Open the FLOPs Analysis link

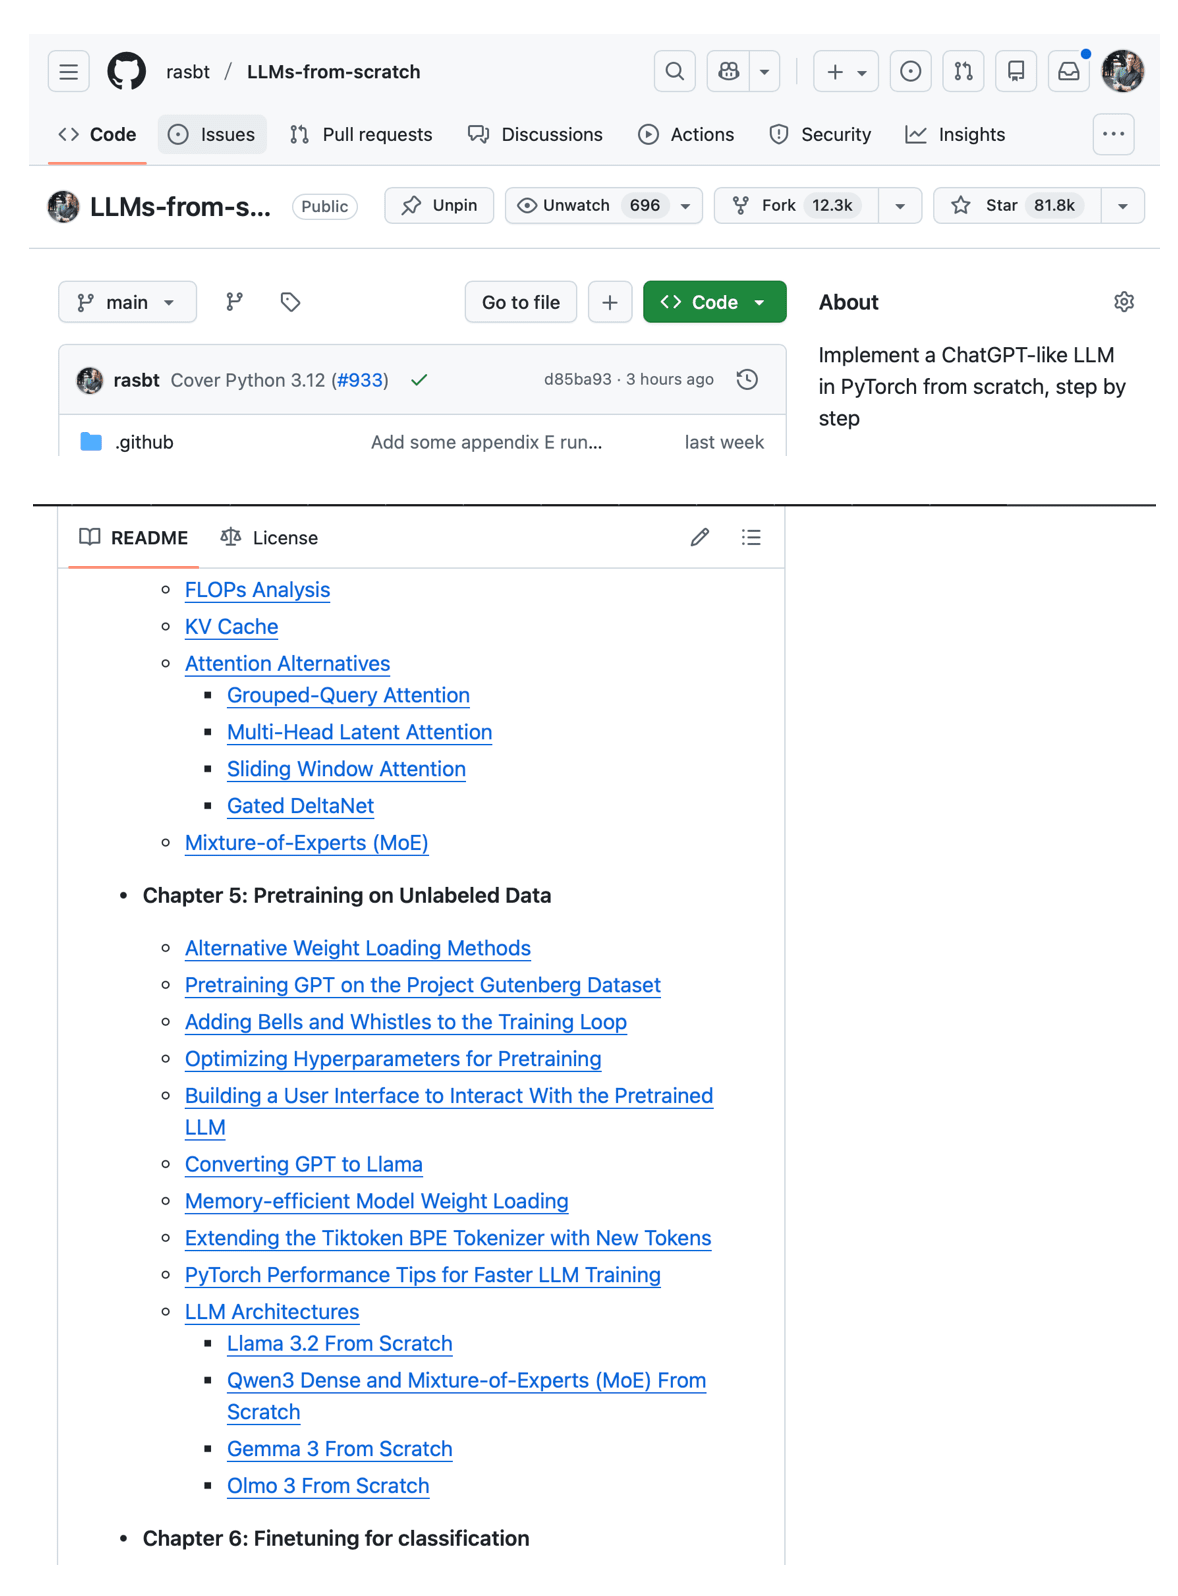(x=257, y=590)
